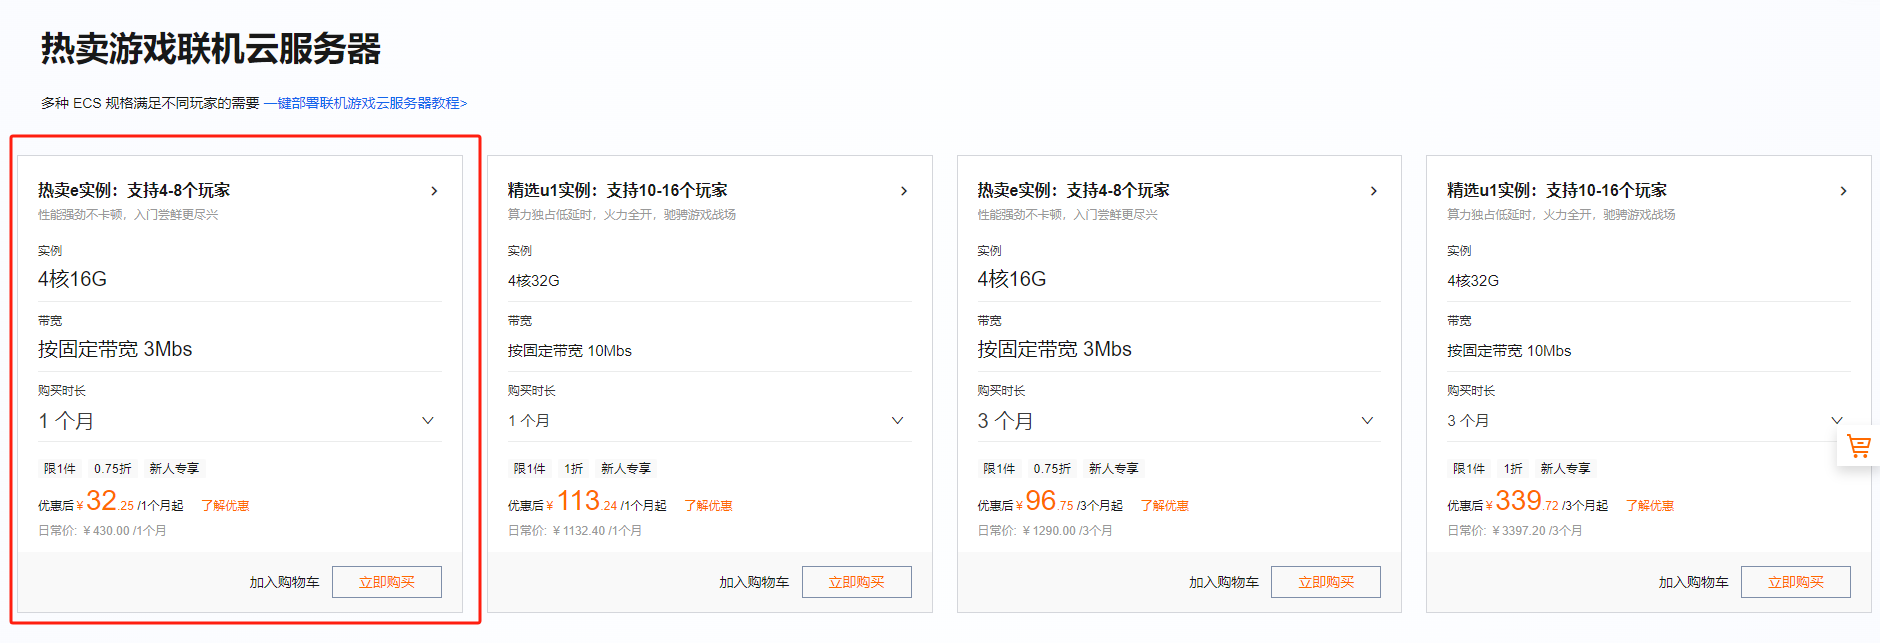Click the arrow on the ¥113.24 精选u1实例 card

(904, 191)
